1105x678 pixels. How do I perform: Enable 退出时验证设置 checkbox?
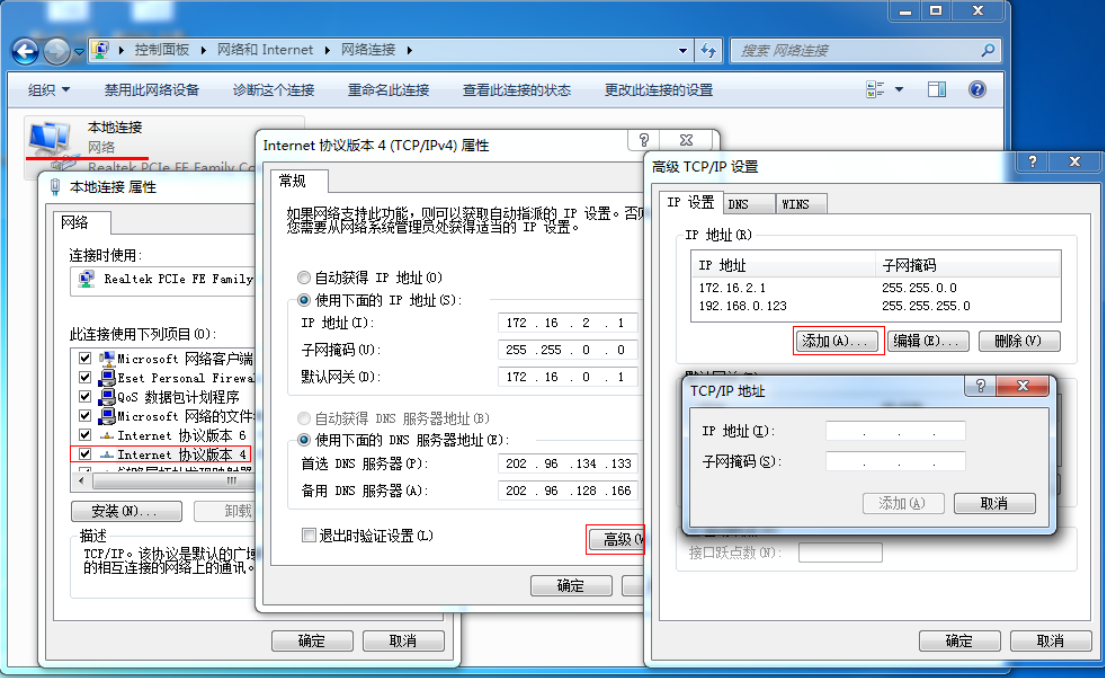(x=309, y=536)
